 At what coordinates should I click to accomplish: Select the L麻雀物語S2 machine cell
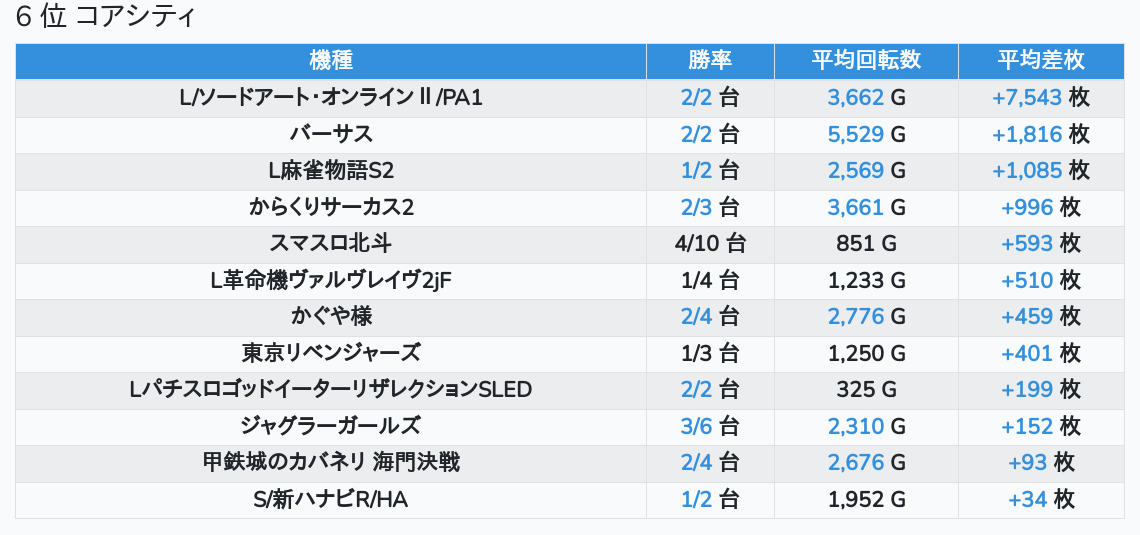(331, 171)
